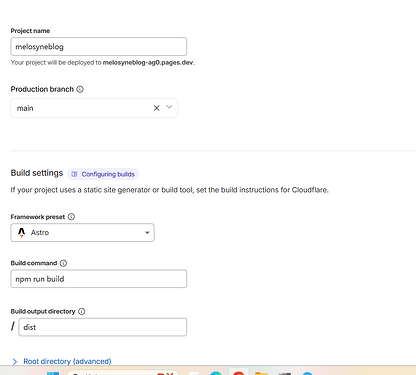The image size is (416, 375).
Task: Open the Framework preset Astro dropdown
Action: pos(82,232)
